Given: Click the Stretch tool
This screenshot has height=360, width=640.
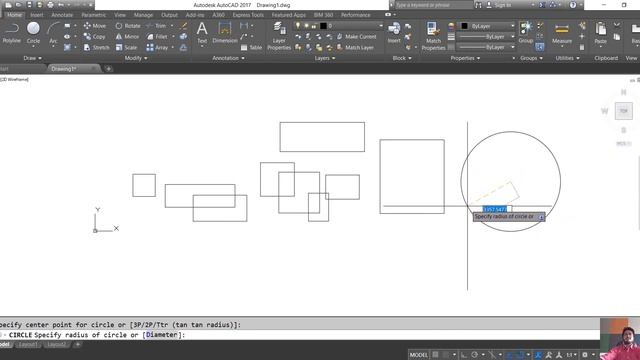Looking at the screenshot, I should [x=96, y=47].
